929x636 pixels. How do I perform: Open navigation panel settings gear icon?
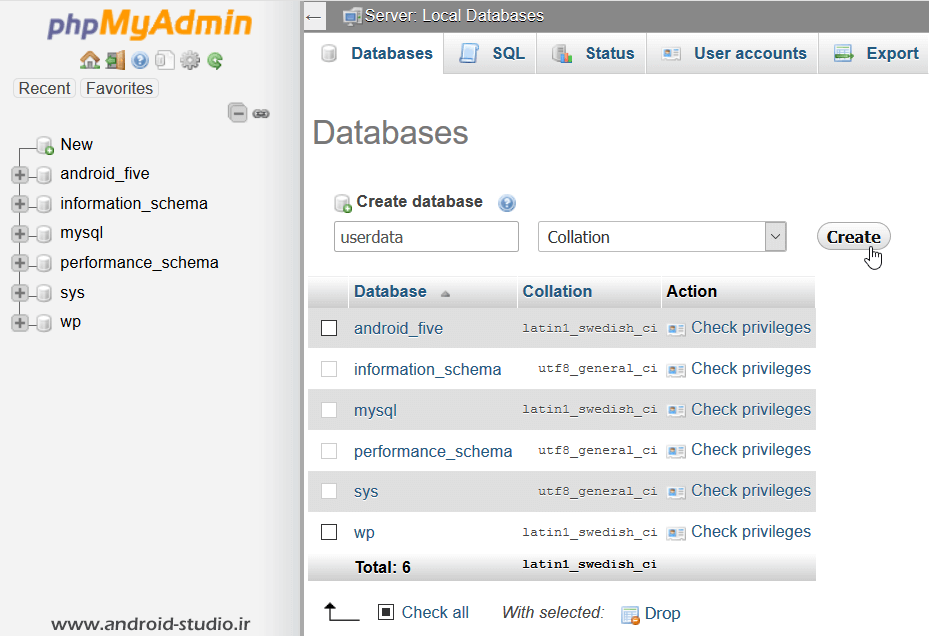point(190,60)
